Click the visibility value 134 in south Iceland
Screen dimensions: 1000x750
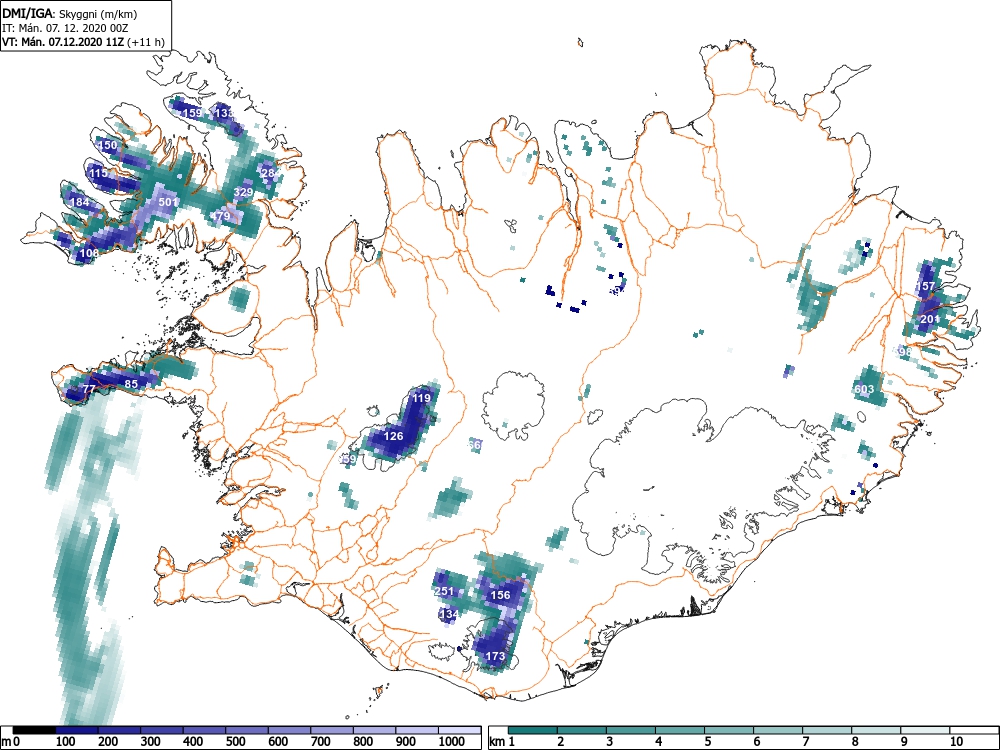click(x=449, y=614)
